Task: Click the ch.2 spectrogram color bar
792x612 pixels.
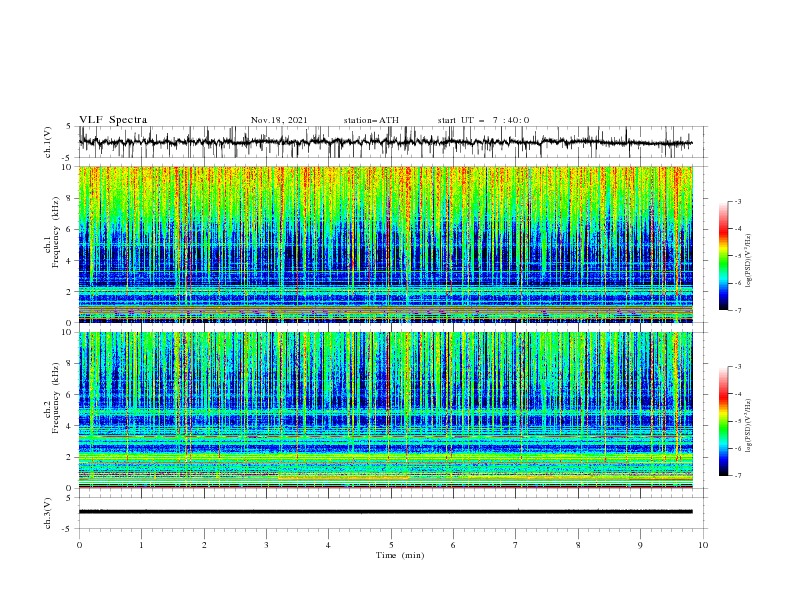Action: (723, 421)
